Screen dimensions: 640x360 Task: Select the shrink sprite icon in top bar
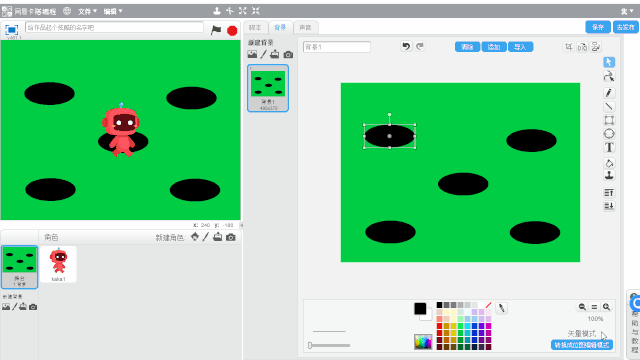click(256, 11)
